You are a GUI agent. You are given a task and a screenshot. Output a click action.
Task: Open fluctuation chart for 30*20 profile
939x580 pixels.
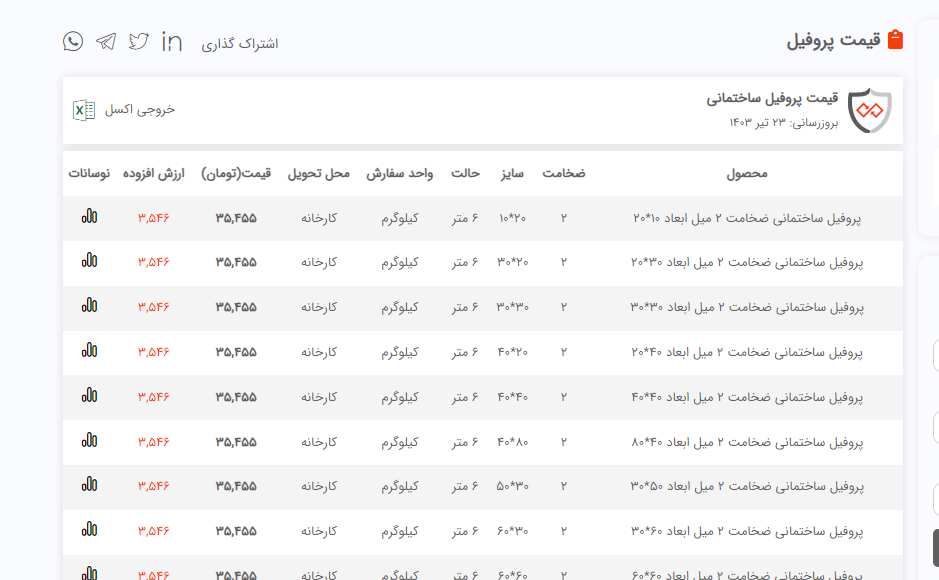pos(90,261)
